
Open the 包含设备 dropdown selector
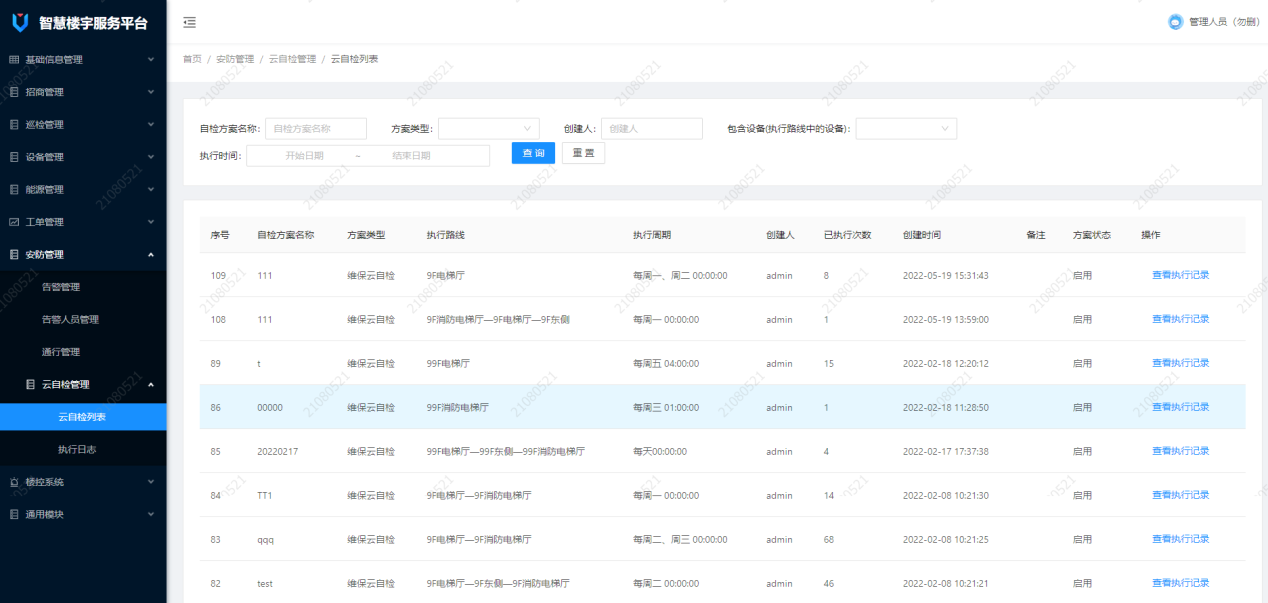[905, 128]
